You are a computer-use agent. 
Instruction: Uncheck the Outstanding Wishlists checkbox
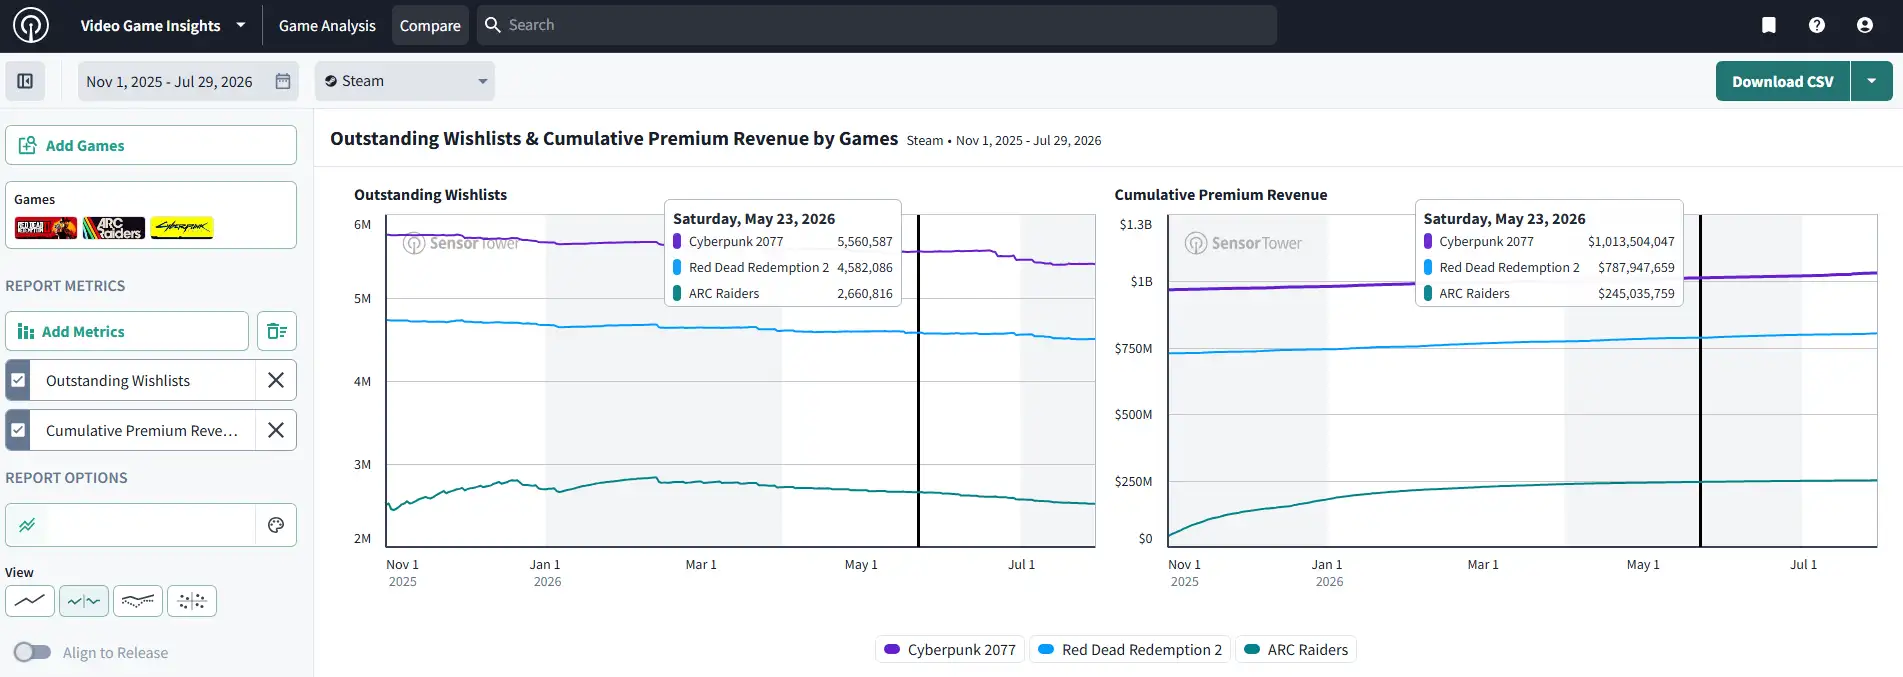[x=18, y=380]
